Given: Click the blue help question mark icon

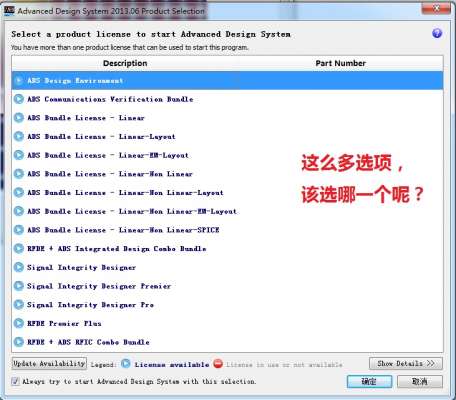Looking at the screenshot, I should point(437,33).
